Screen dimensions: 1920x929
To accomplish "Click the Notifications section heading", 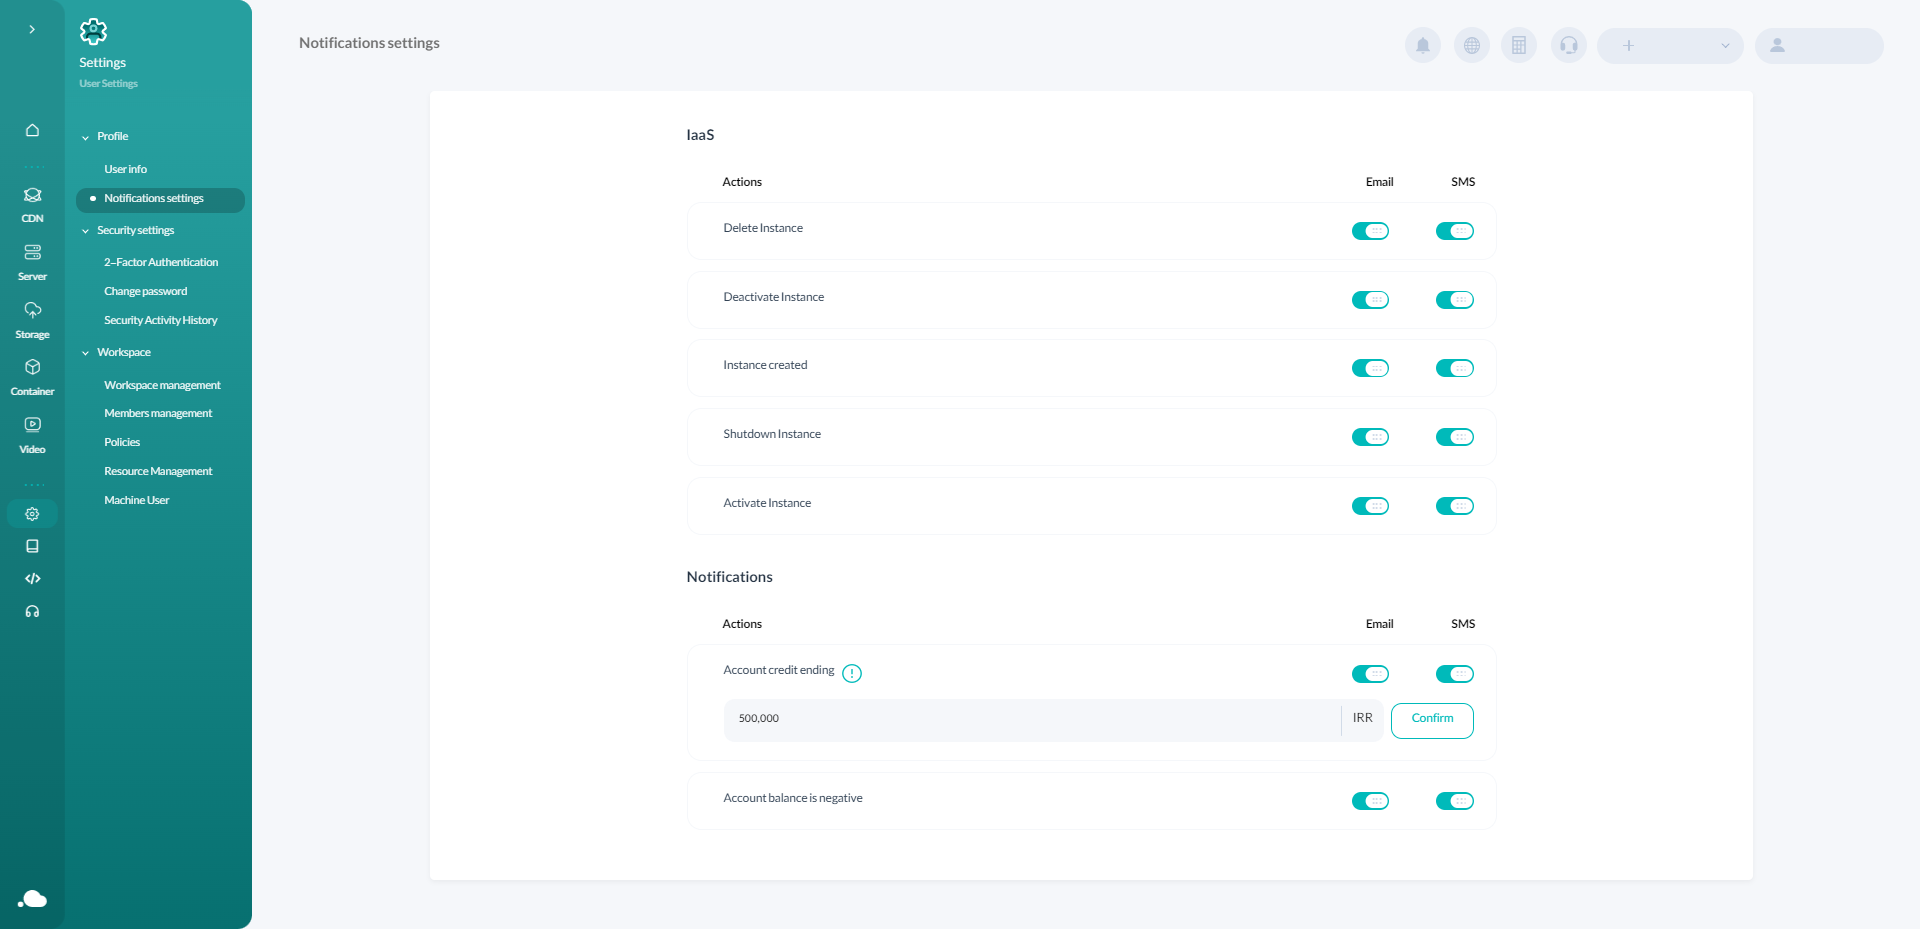I will [729, 577].
